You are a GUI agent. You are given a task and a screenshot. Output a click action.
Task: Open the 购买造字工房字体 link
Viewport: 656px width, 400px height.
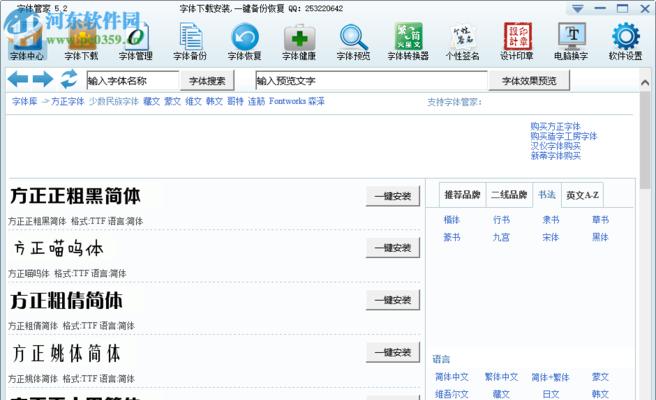(564, 136)
